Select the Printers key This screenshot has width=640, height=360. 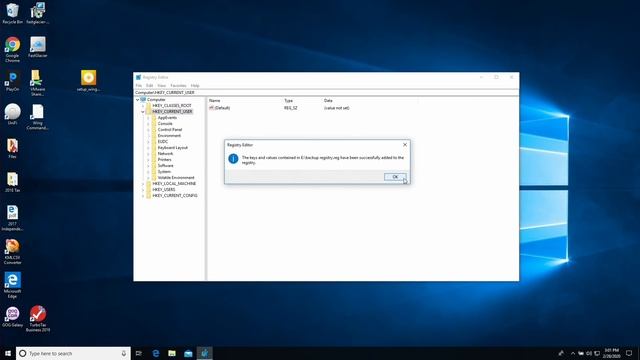pos(164,160)
